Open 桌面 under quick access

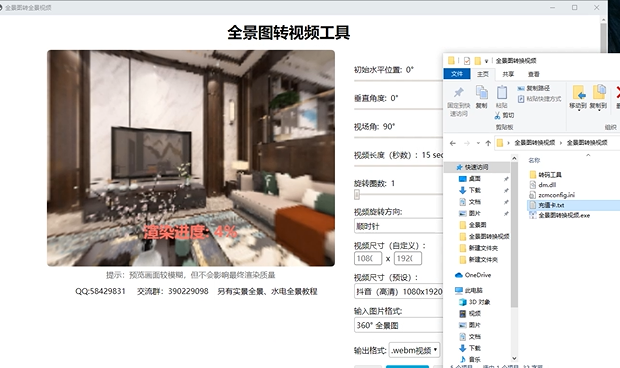click(474, 179)
